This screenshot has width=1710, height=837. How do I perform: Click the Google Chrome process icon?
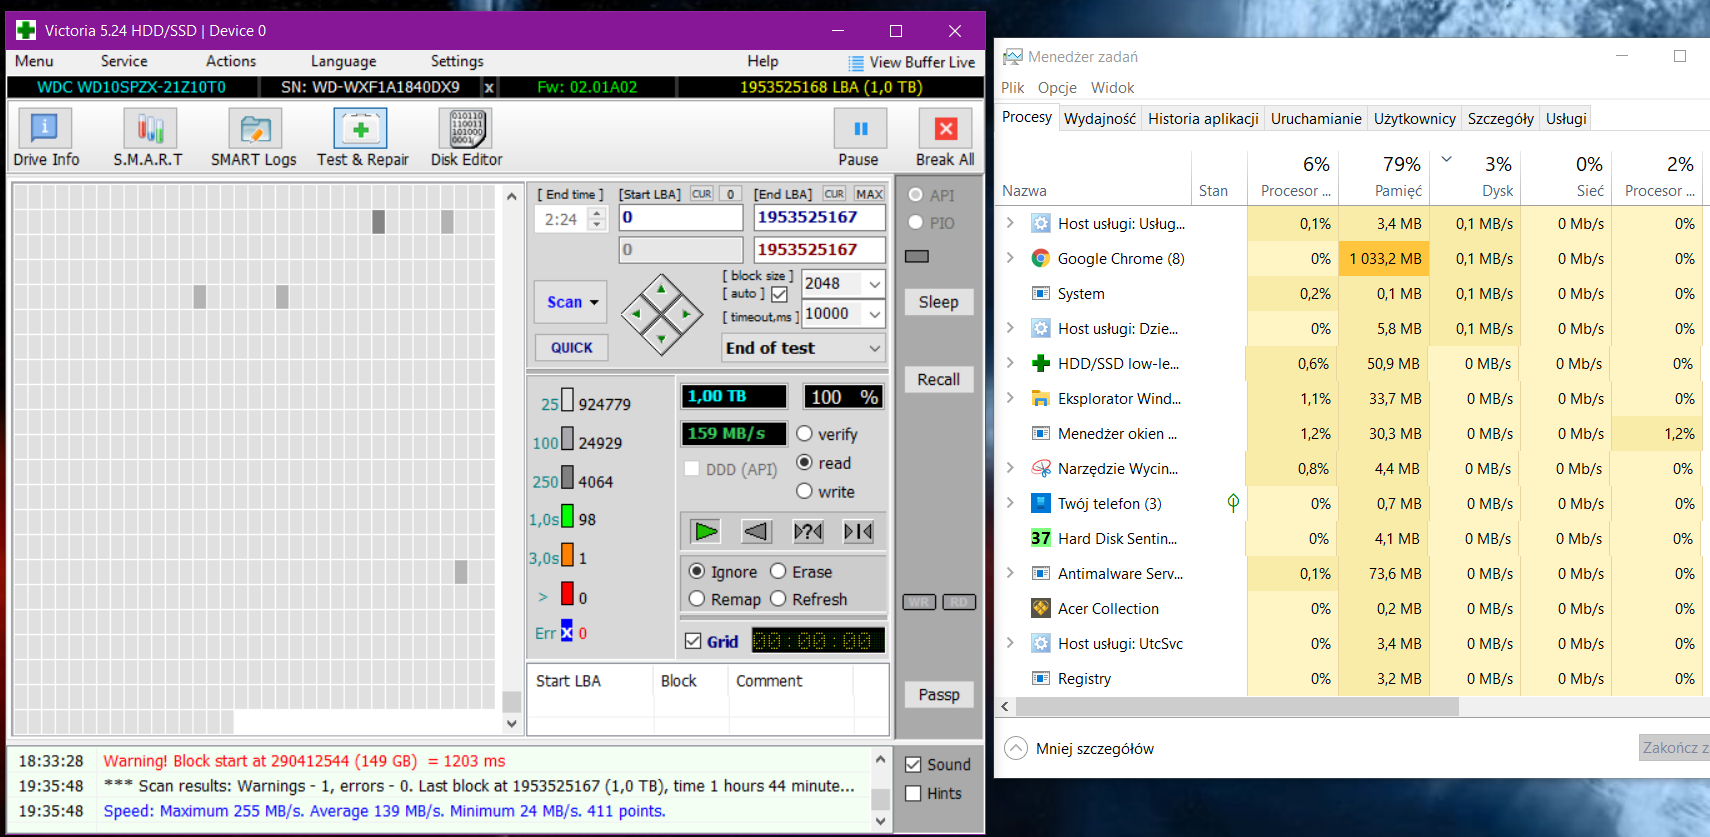tap(1041, 258)
